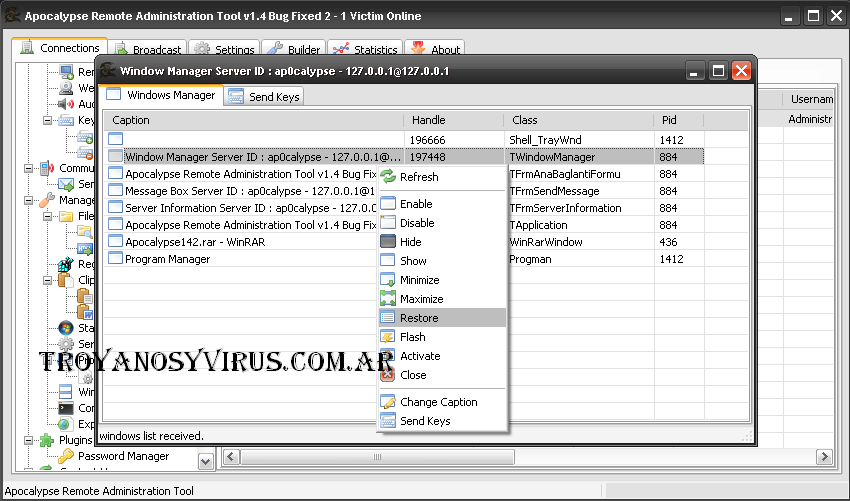This screenshot has height=501, width=850.
Task: Click the Maximize green arrows icon
Action: (388, 299)
